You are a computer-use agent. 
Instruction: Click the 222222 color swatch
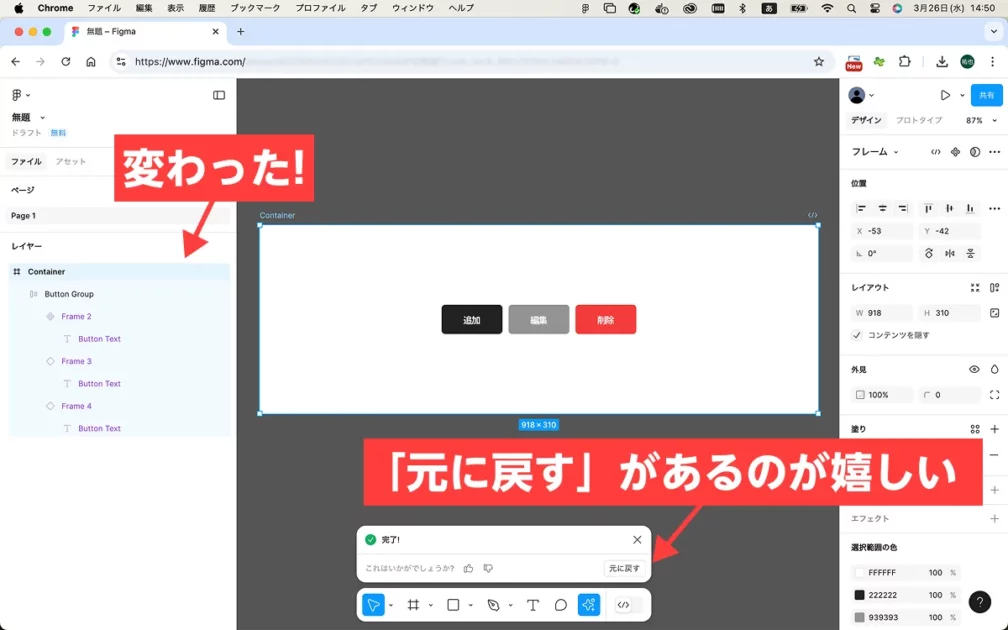pos(859,595)
